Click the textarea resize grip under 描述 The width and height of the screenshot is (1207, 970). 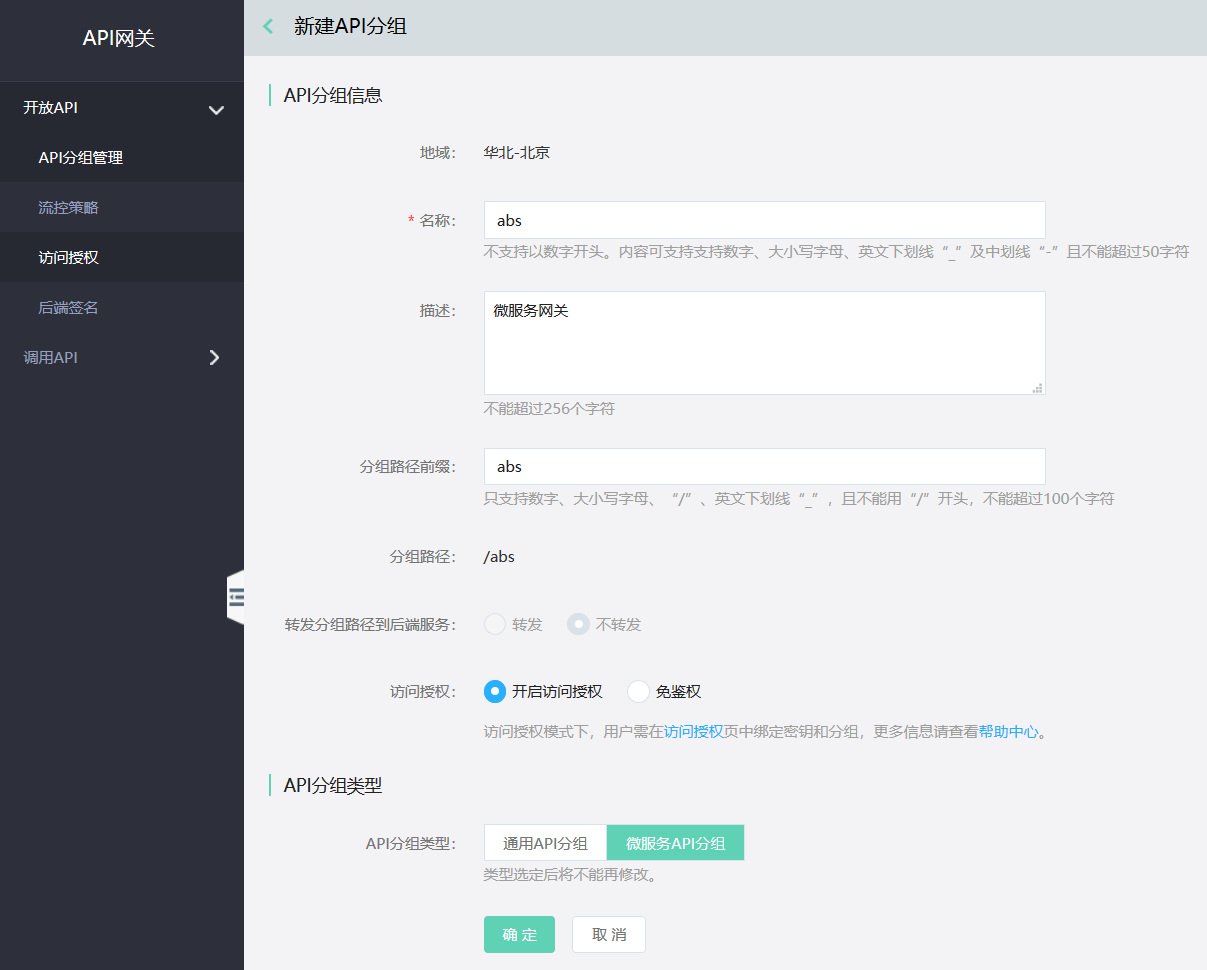coord(1038,388)
